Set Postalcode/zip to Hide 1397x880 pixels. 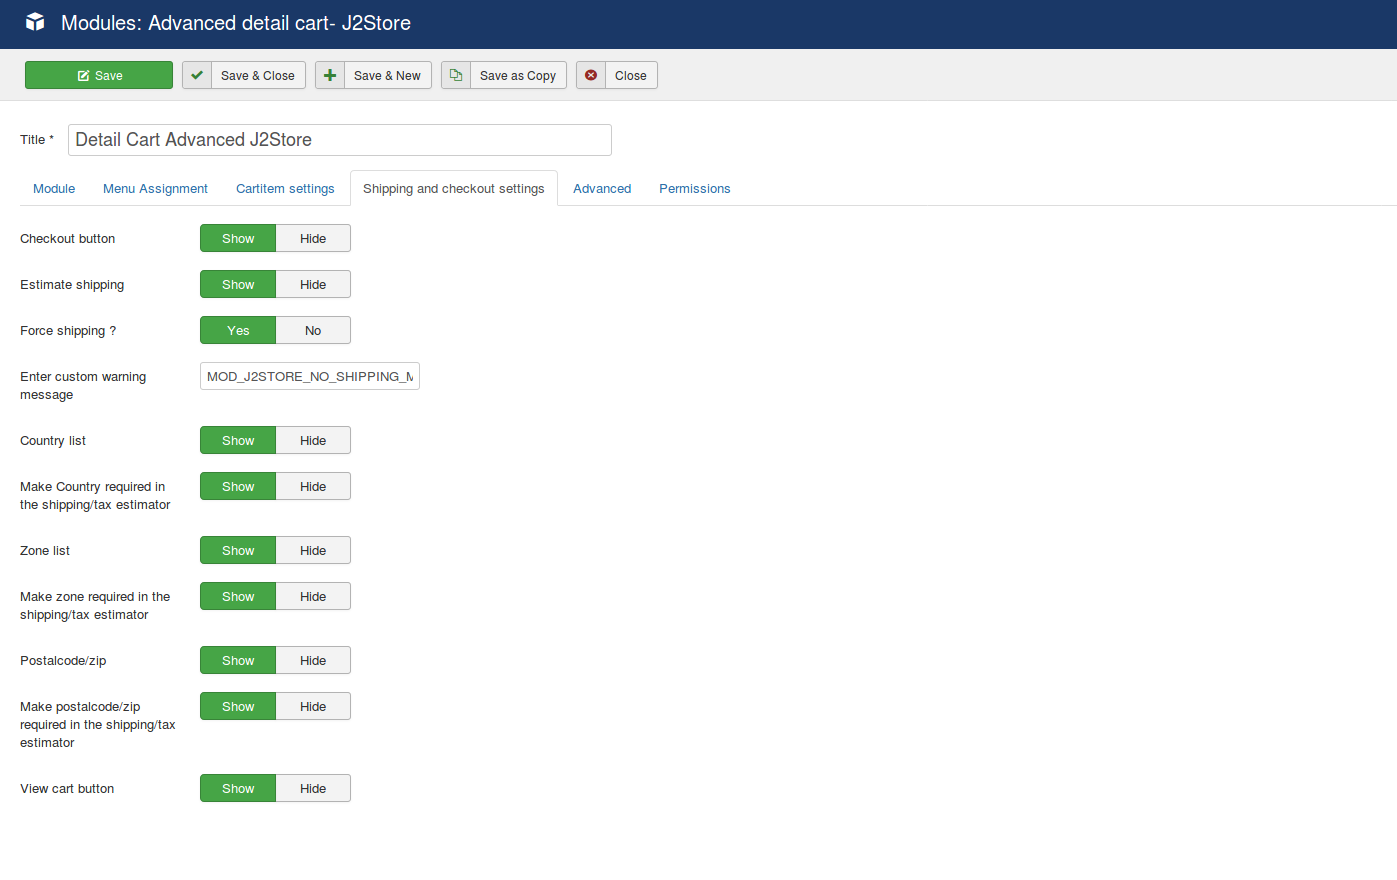pyautogui.click(x=313, y=660)
